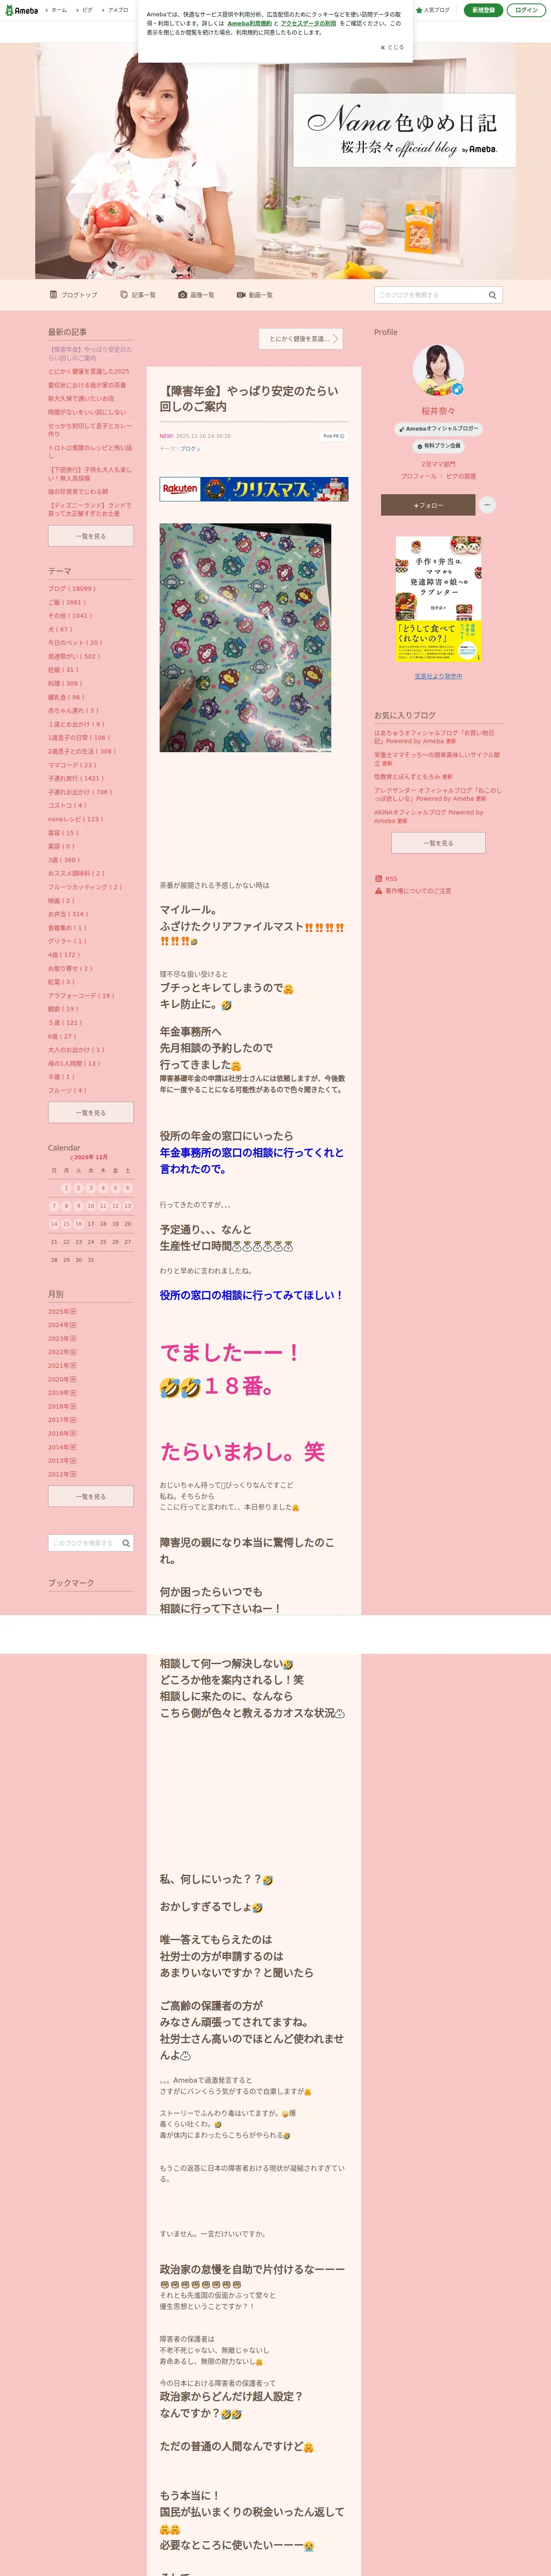Open recent article 新大久保で遊びたいお店
Image resolution: width=551 pixels, height=2576 pixels.
(x=81, y=398)
